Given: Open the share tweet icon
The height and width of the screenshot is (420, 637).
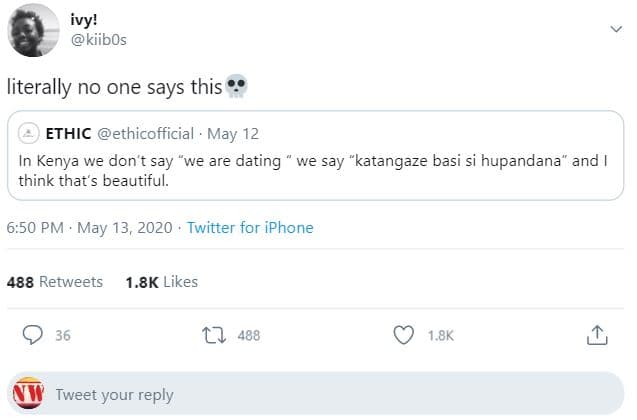Looking at the screenshot, I should point(597,335).
